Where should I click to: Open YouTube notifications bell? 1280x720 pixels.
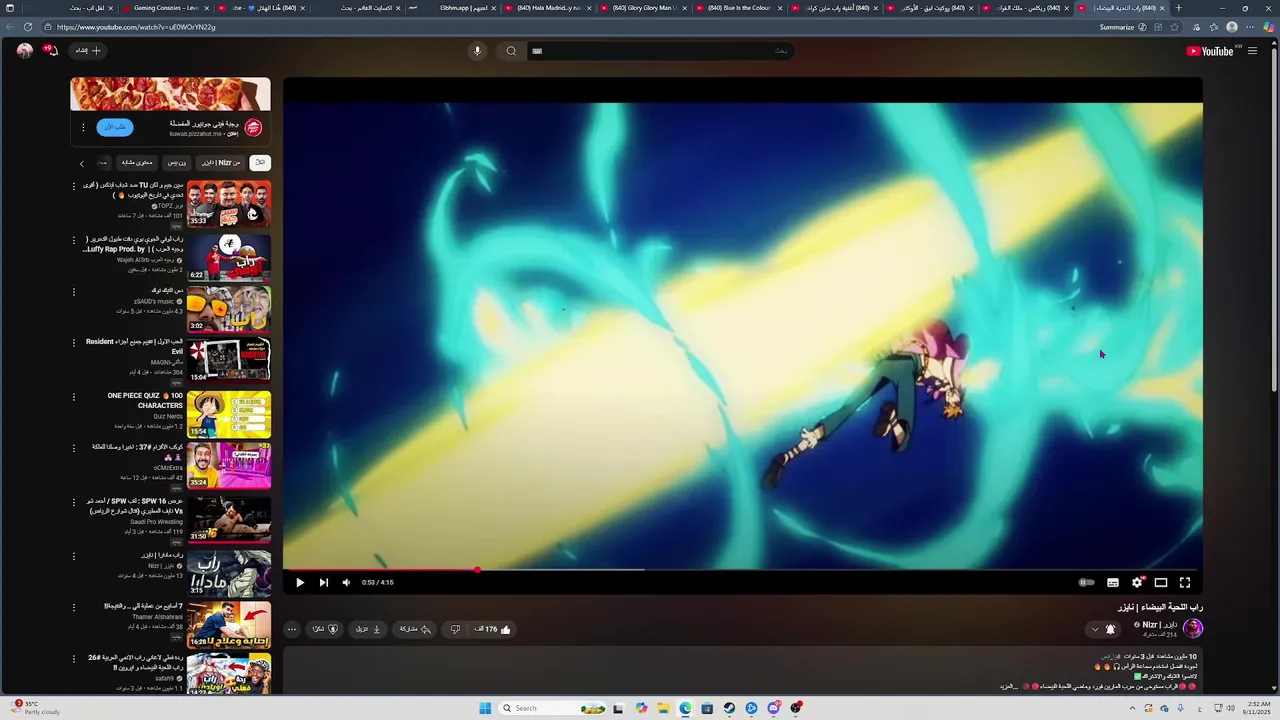pyautogui.click(x=51, y=50)
